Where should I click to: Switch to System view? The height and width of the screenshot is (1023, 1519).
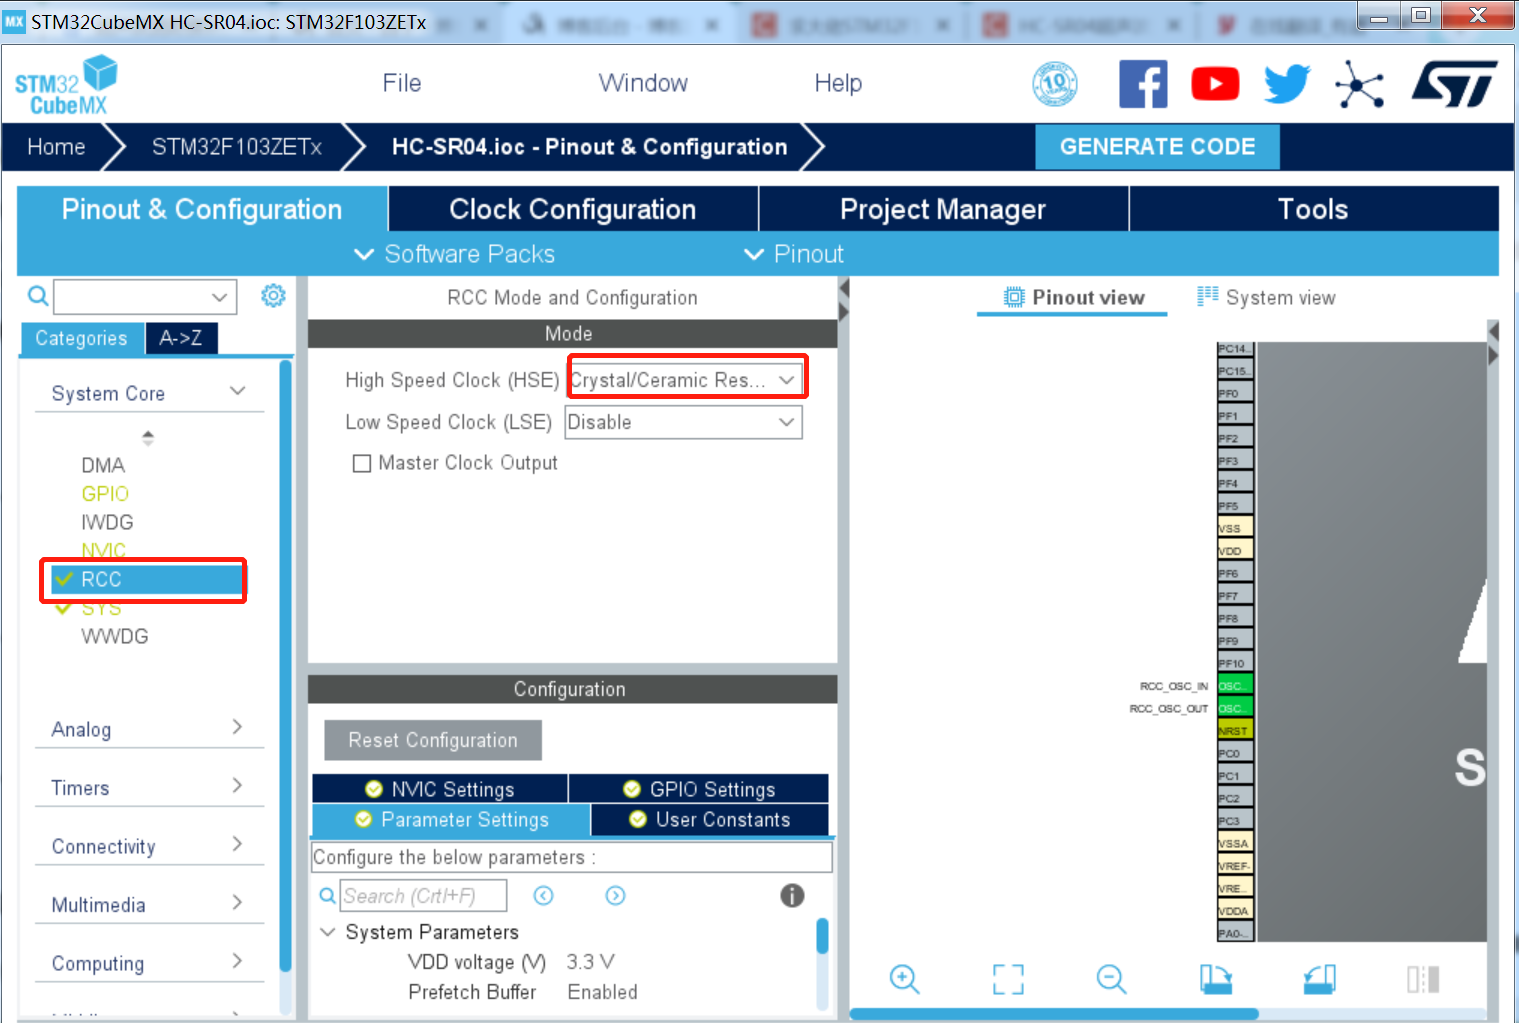point(1266,297)
